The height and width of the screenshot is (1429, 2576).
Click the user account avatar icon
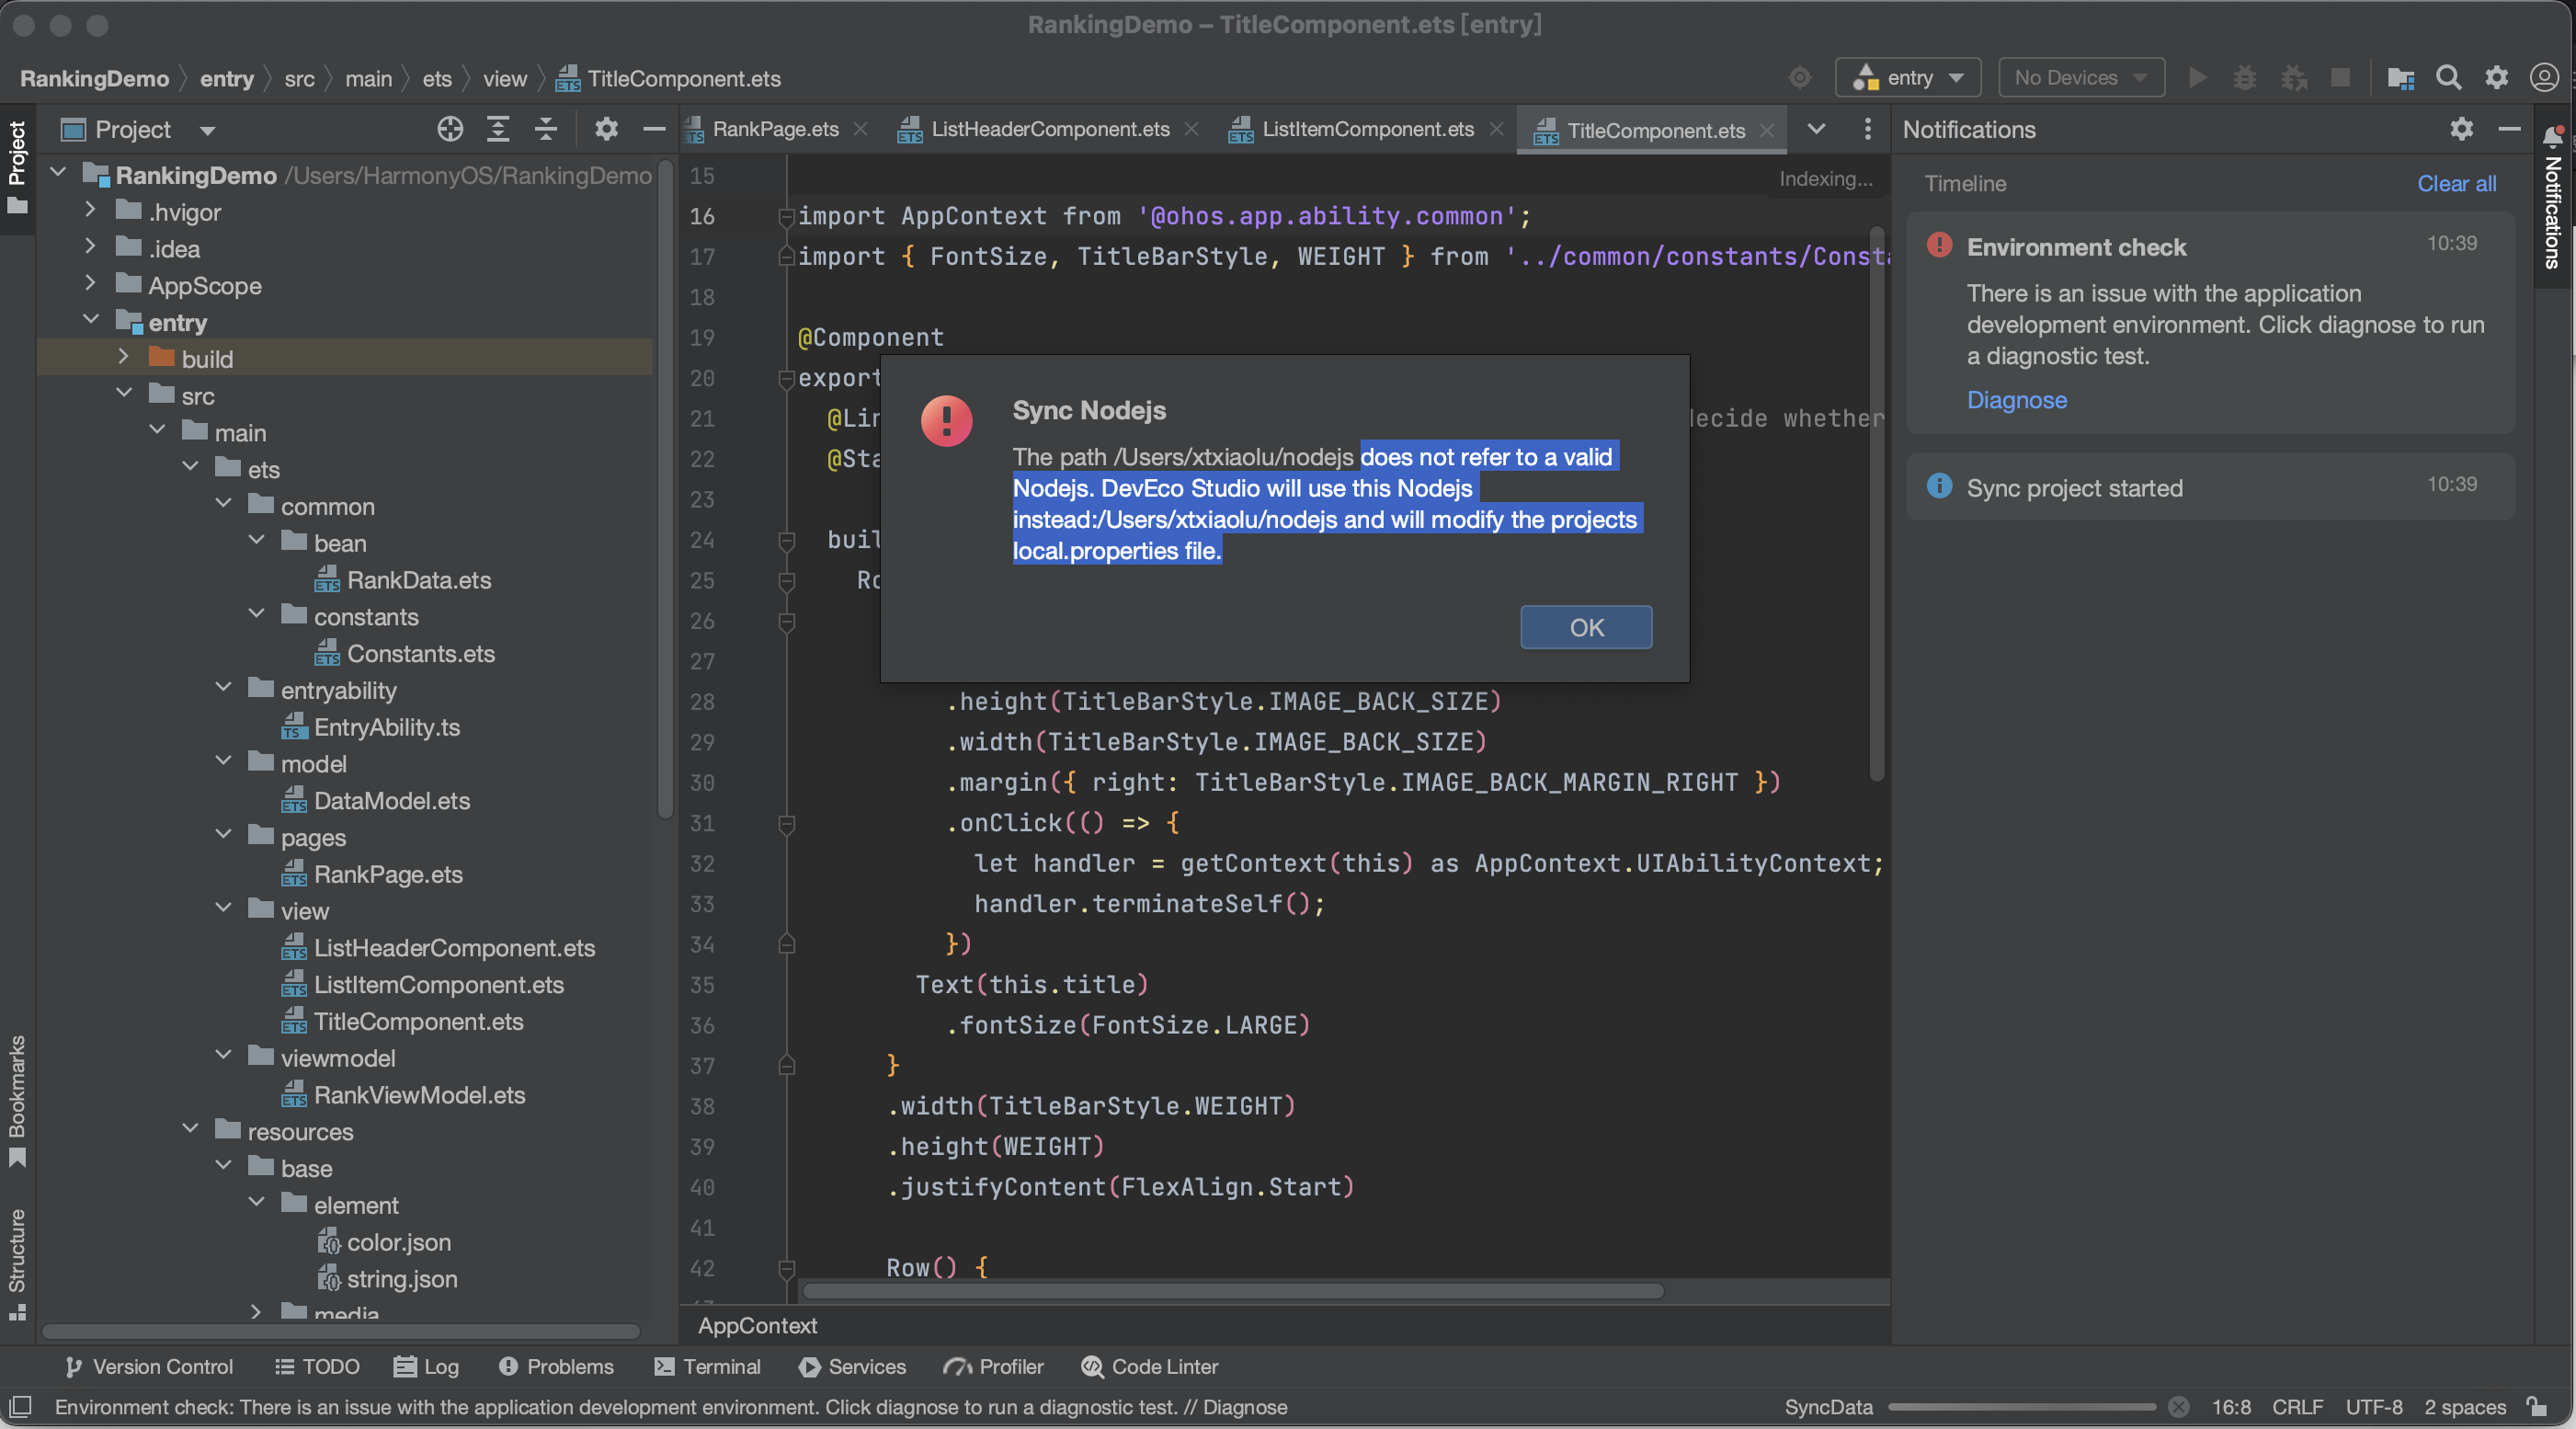[x=2544, y=78]
